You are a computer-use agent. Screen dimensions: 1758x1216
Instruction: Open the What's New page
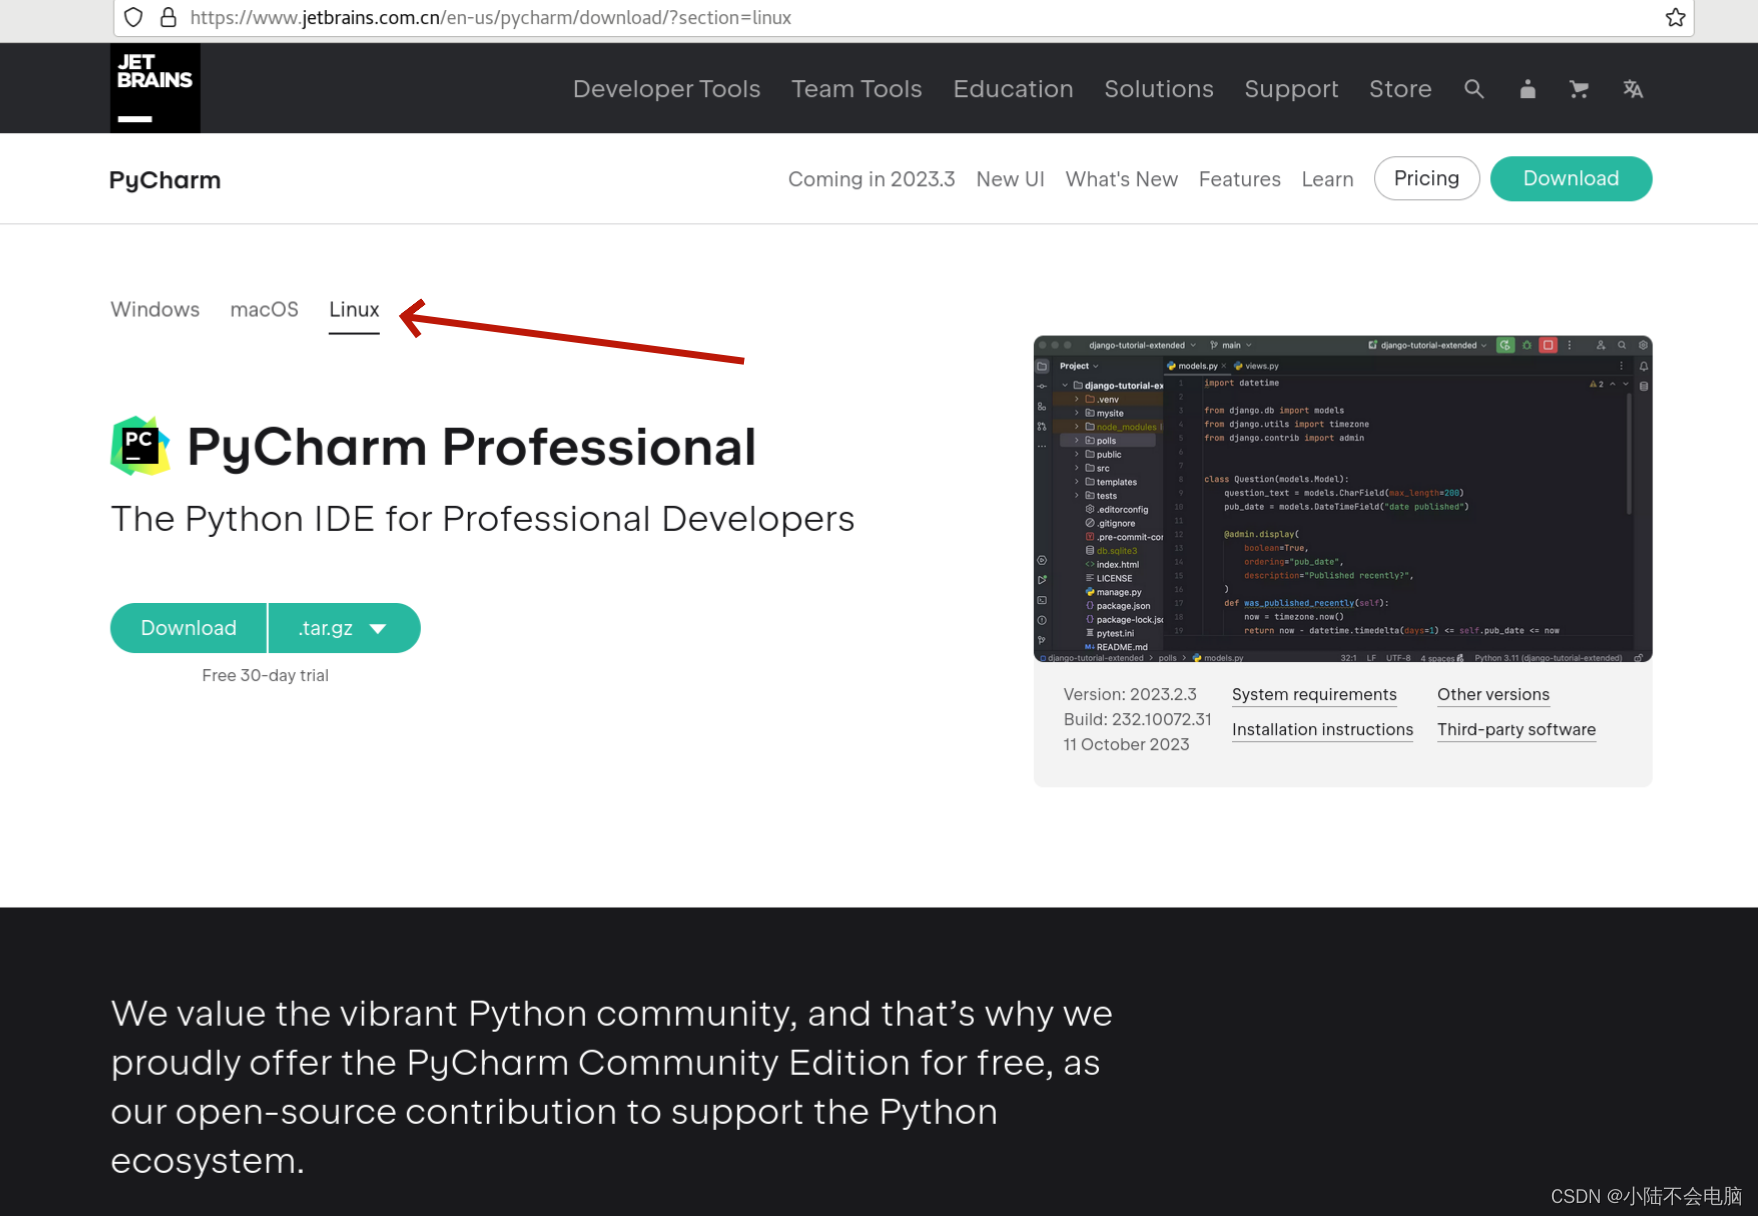click(1121, 179)
